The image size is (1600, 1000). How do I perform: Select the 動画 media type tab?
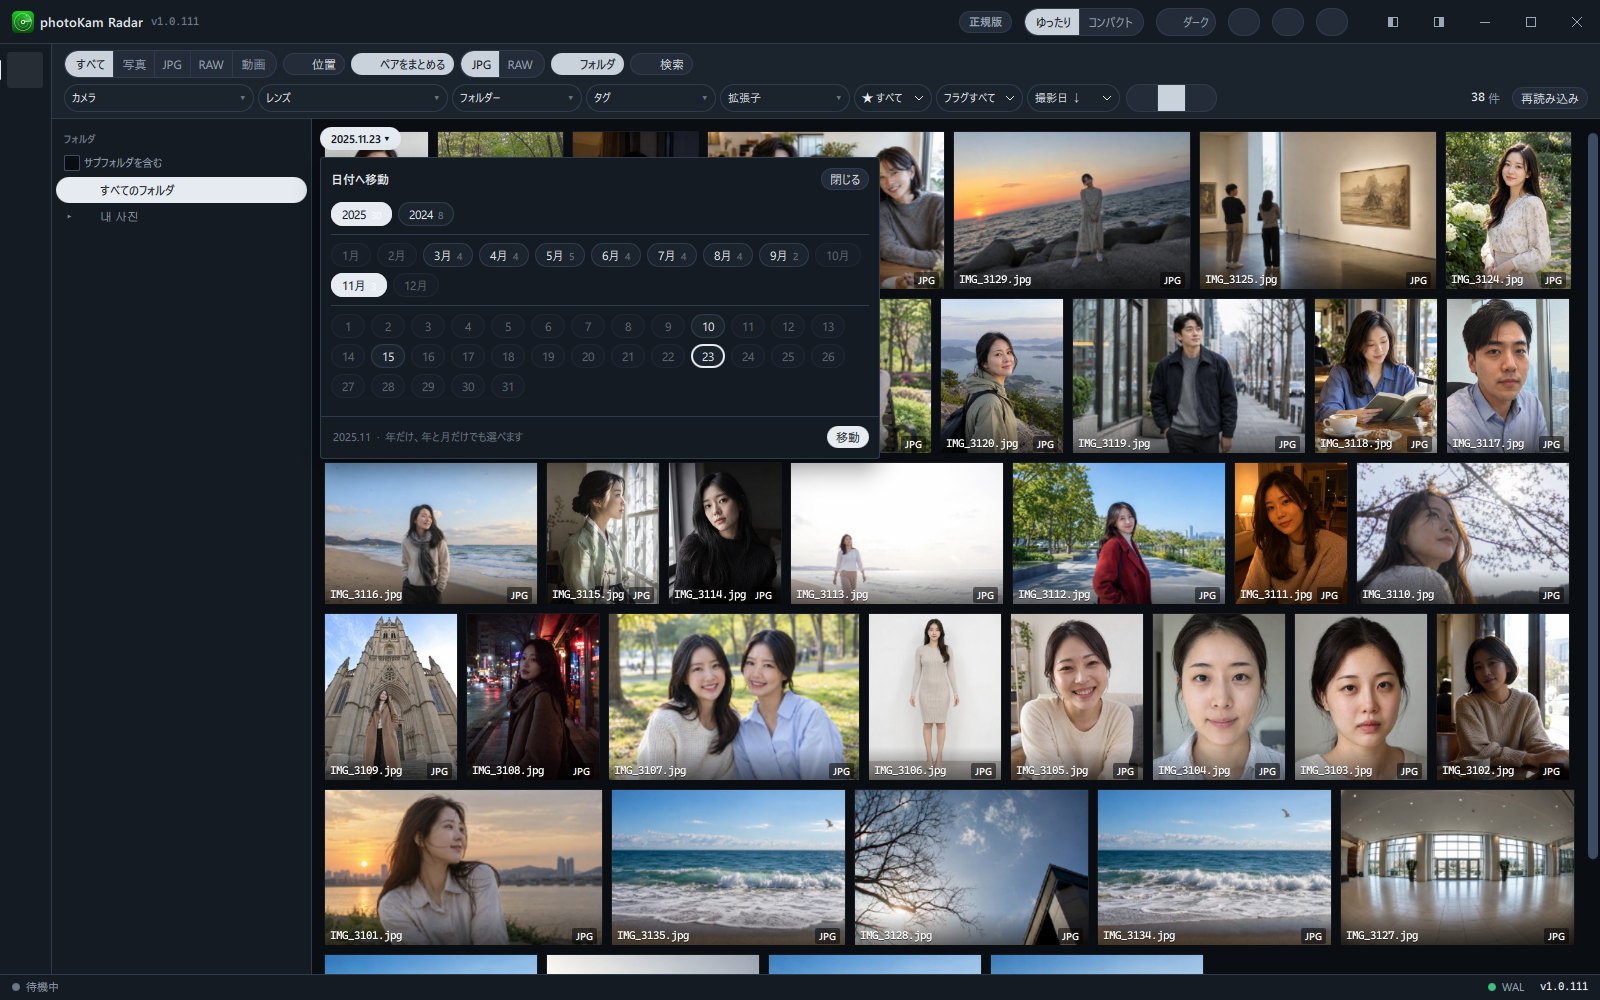tap(253, 64)
